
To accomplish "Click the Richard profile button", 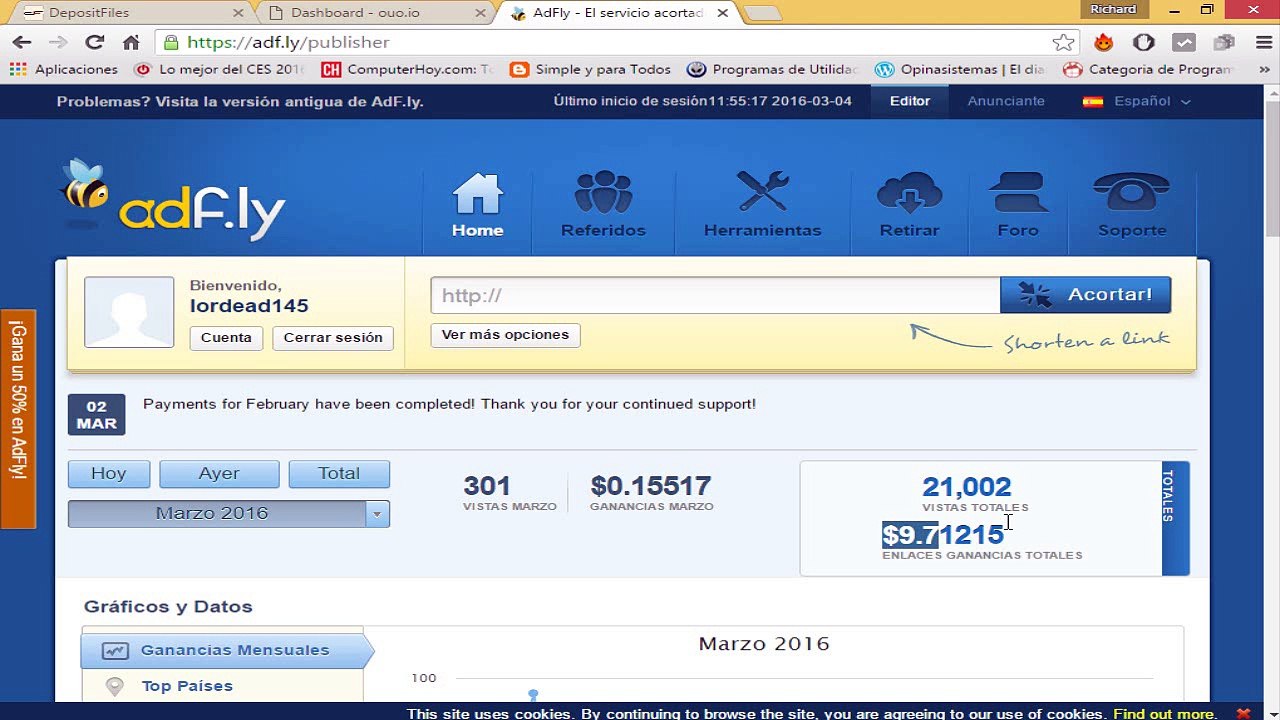I will click(1114, 9).
